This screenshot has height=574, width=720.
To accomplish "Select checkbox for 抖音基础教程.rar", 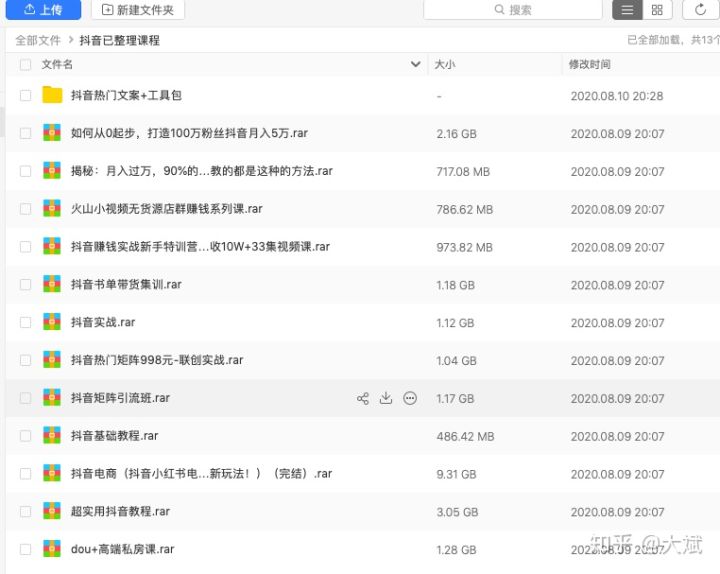I will coord(26,436).
